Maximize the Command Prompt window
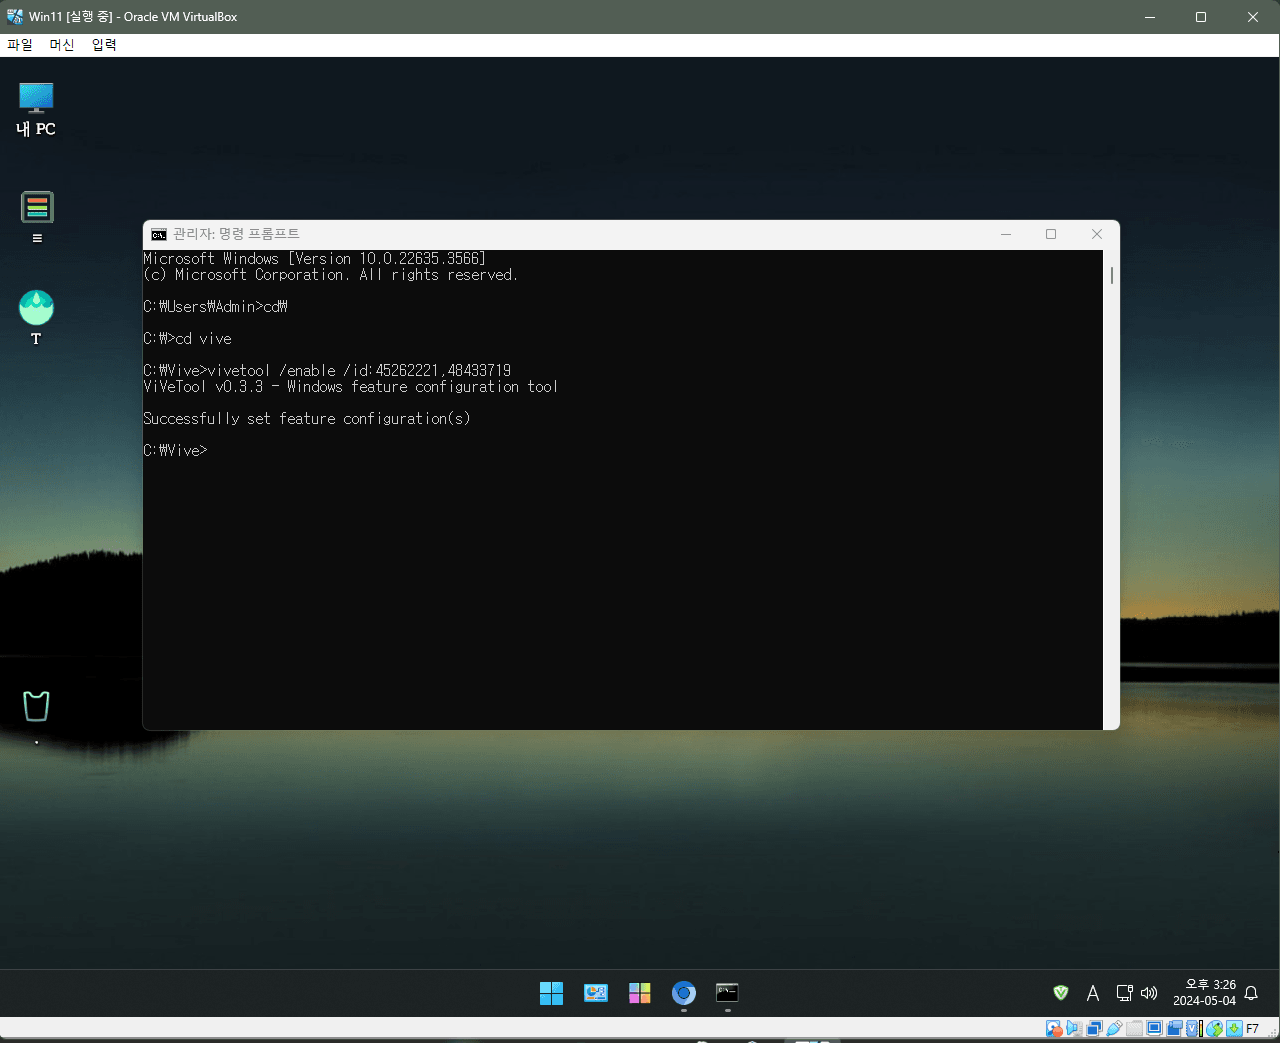The width and height of the screenshot is (1280, 1043). click(1051, 234)
